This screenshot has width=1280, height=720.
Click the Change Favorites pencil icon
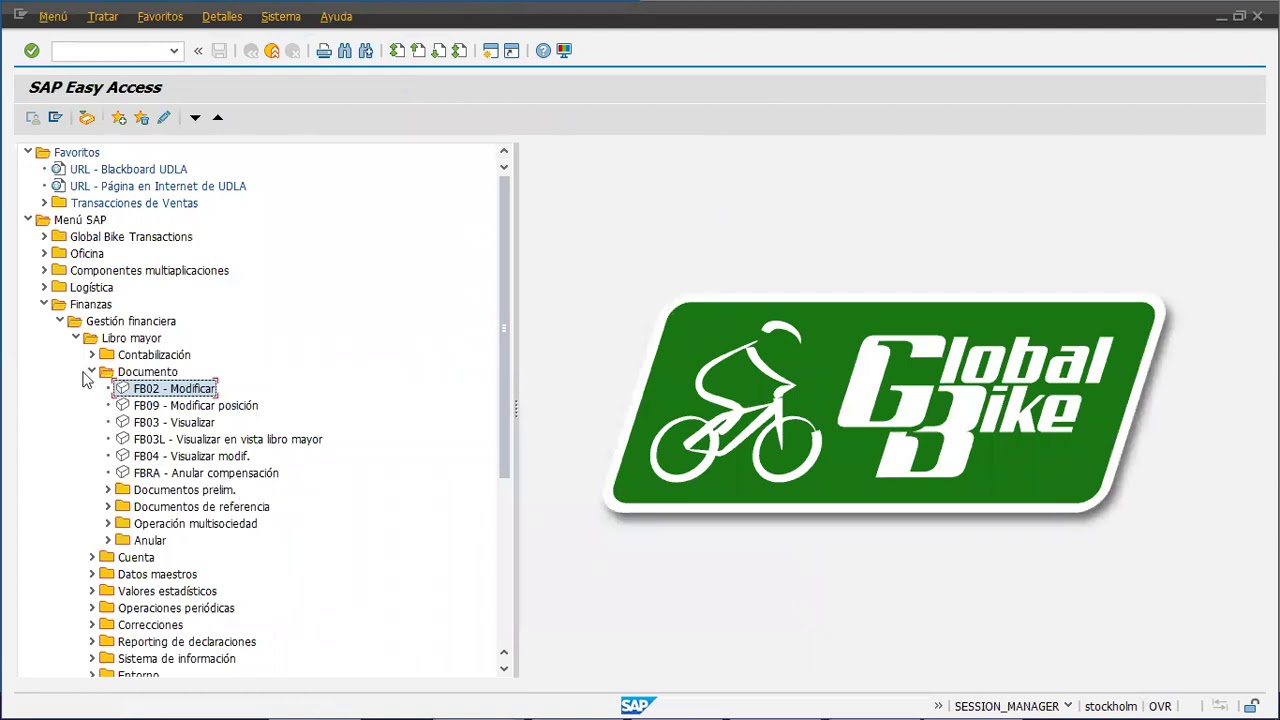pos(164,118)
